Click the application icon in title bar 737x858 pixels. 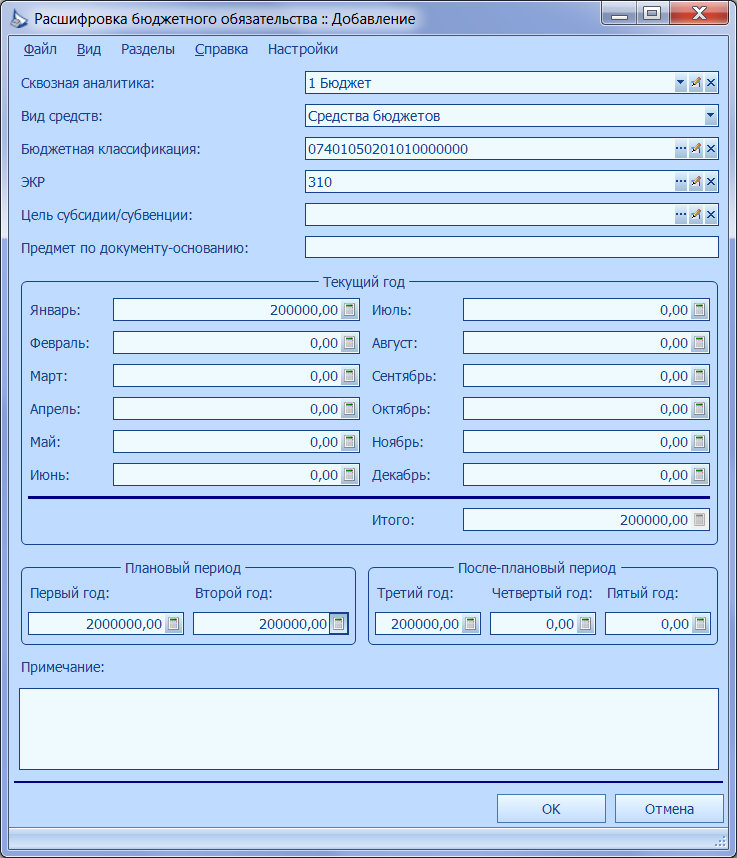point(19,19)
